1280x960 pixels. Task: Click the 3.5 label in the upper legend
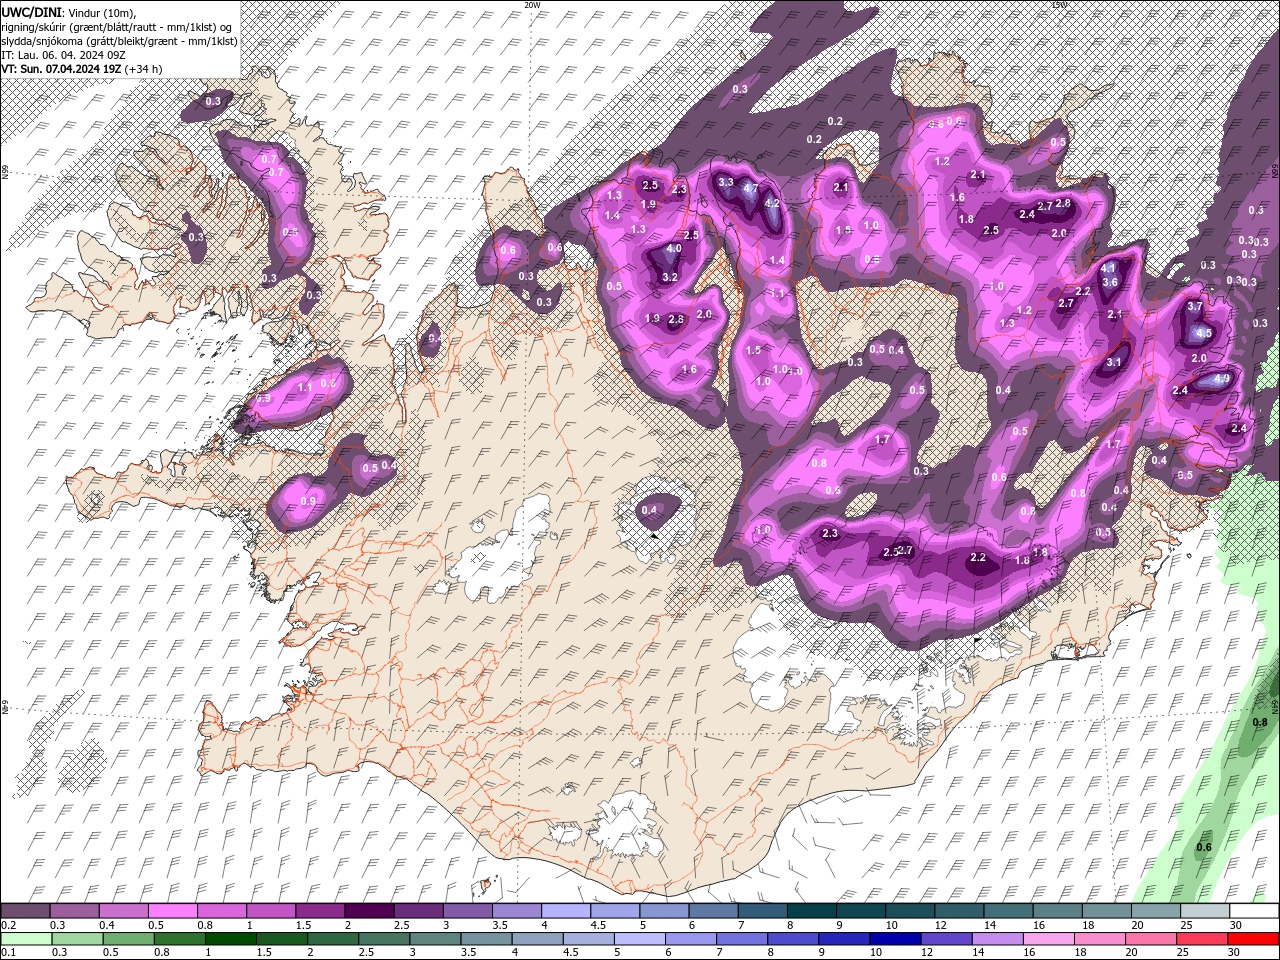point(500,925)
